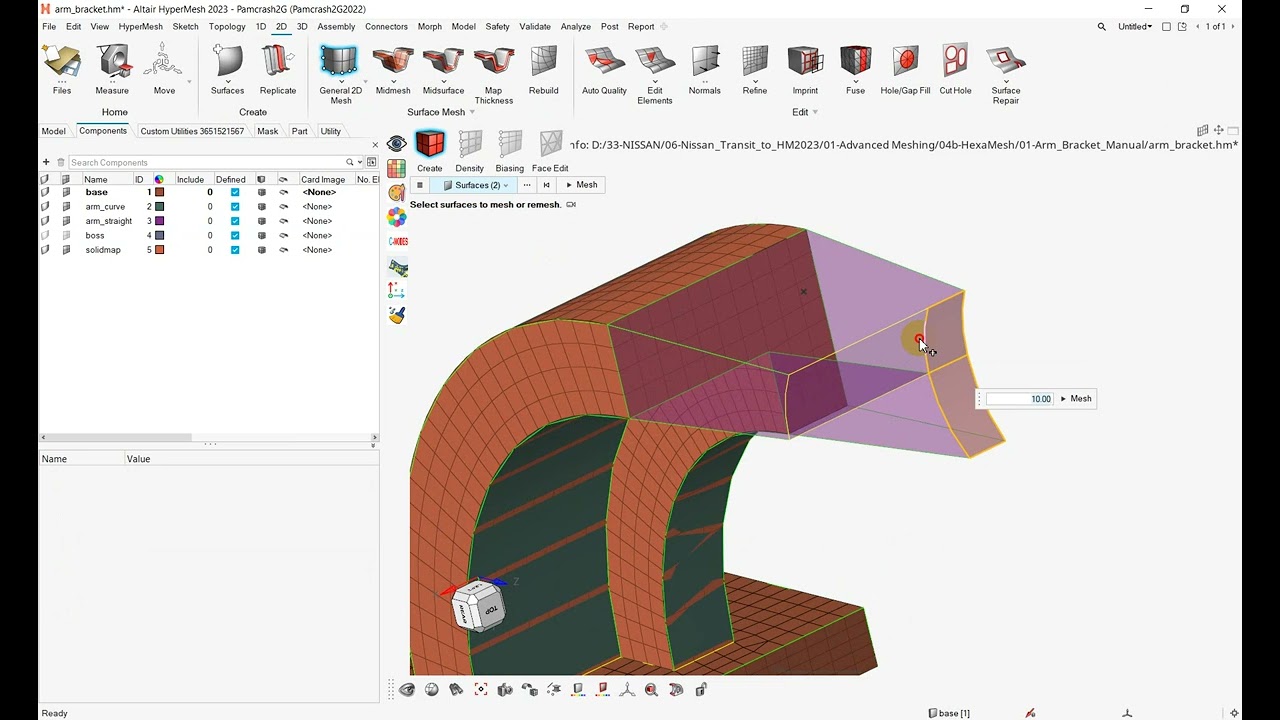This screenshot has width=1280, height=720.
Task: Click the guide bar reset button
Action: pos(546,185)
